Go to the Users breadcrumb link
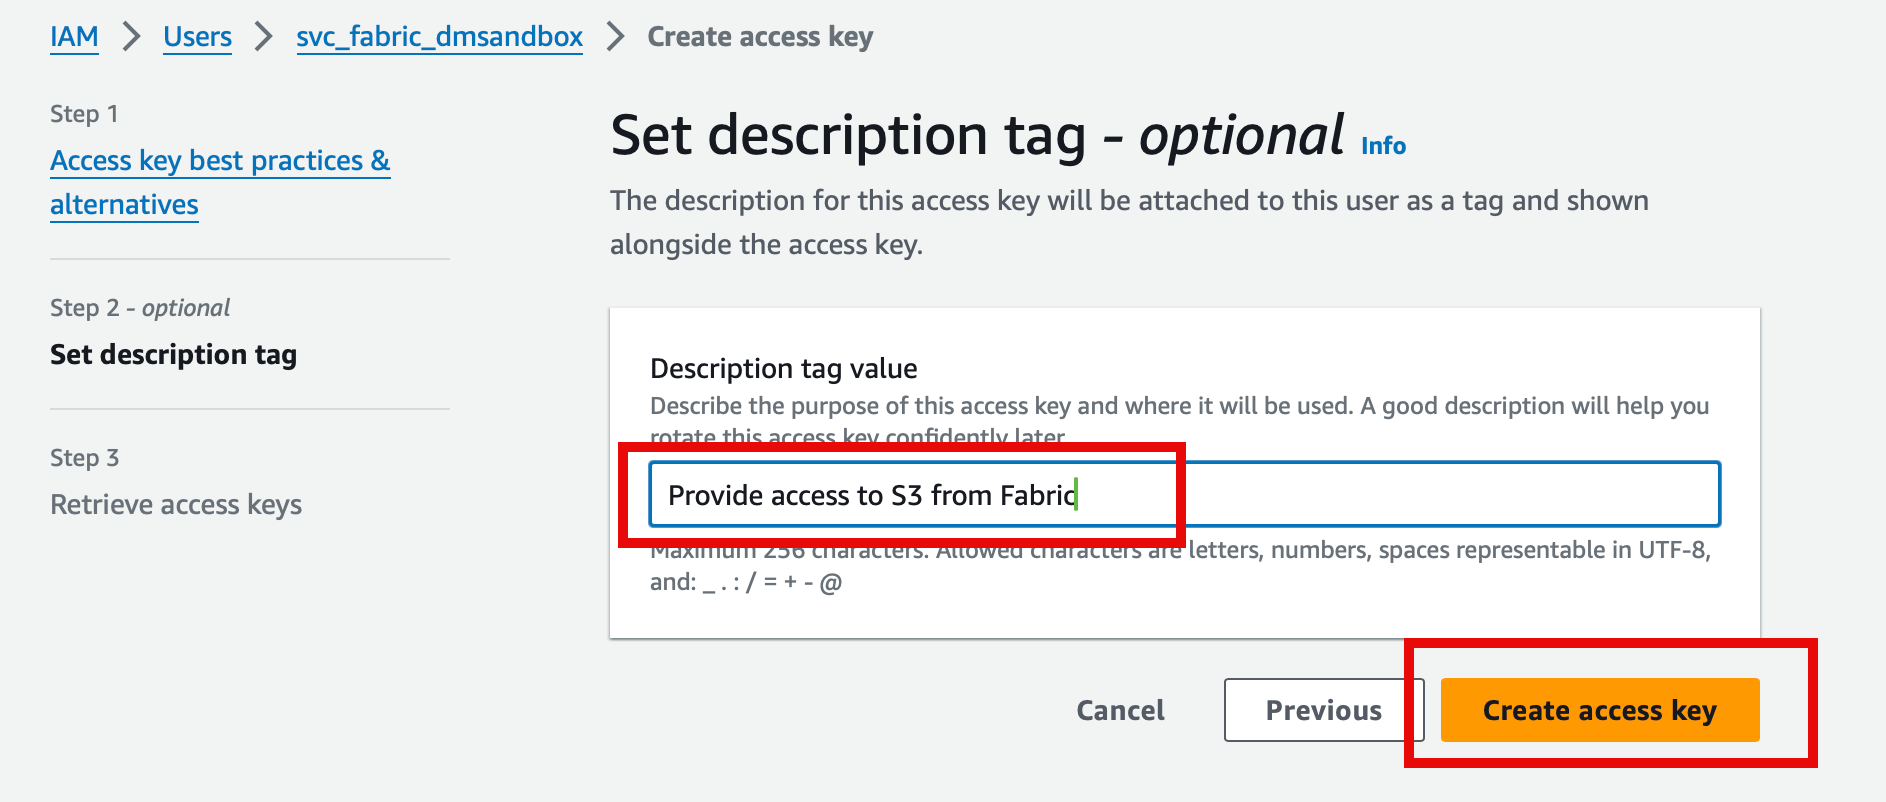Screen dimensions: 1886x802 click(197, 37)
